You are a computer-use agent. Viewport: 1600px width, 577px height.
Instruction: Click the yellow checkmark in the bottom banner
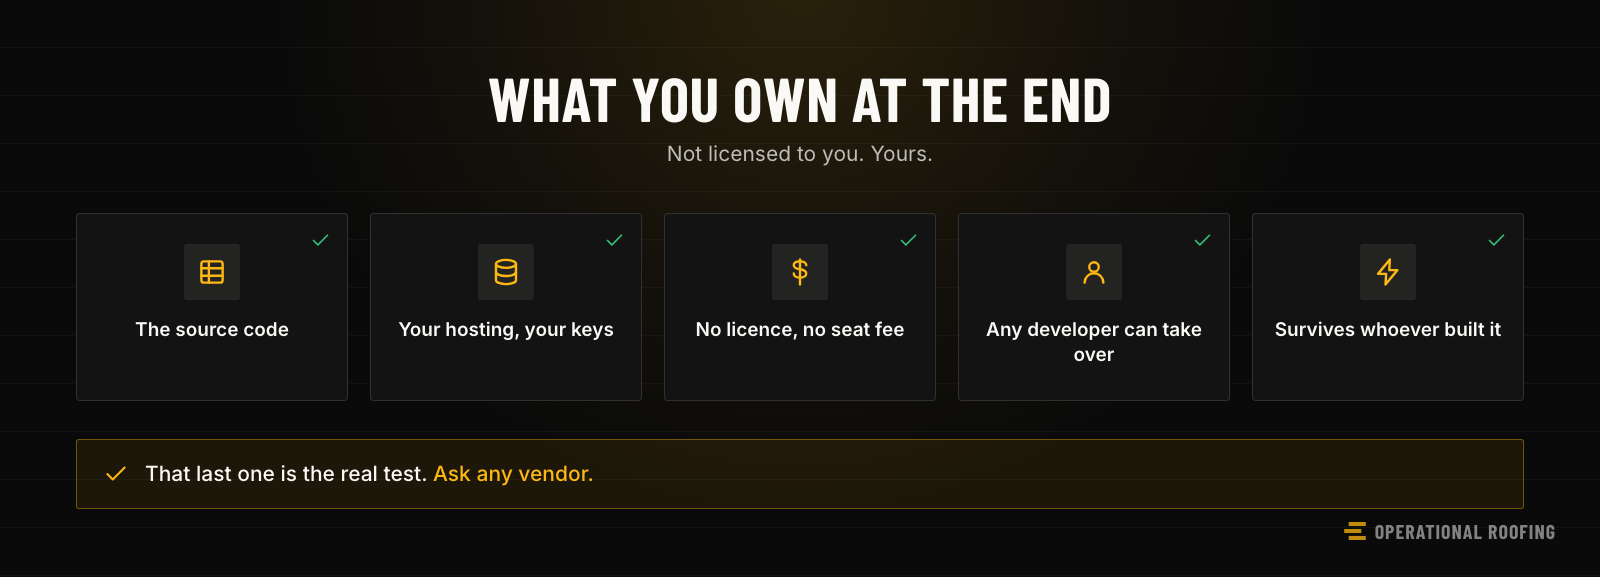point(116,474)
